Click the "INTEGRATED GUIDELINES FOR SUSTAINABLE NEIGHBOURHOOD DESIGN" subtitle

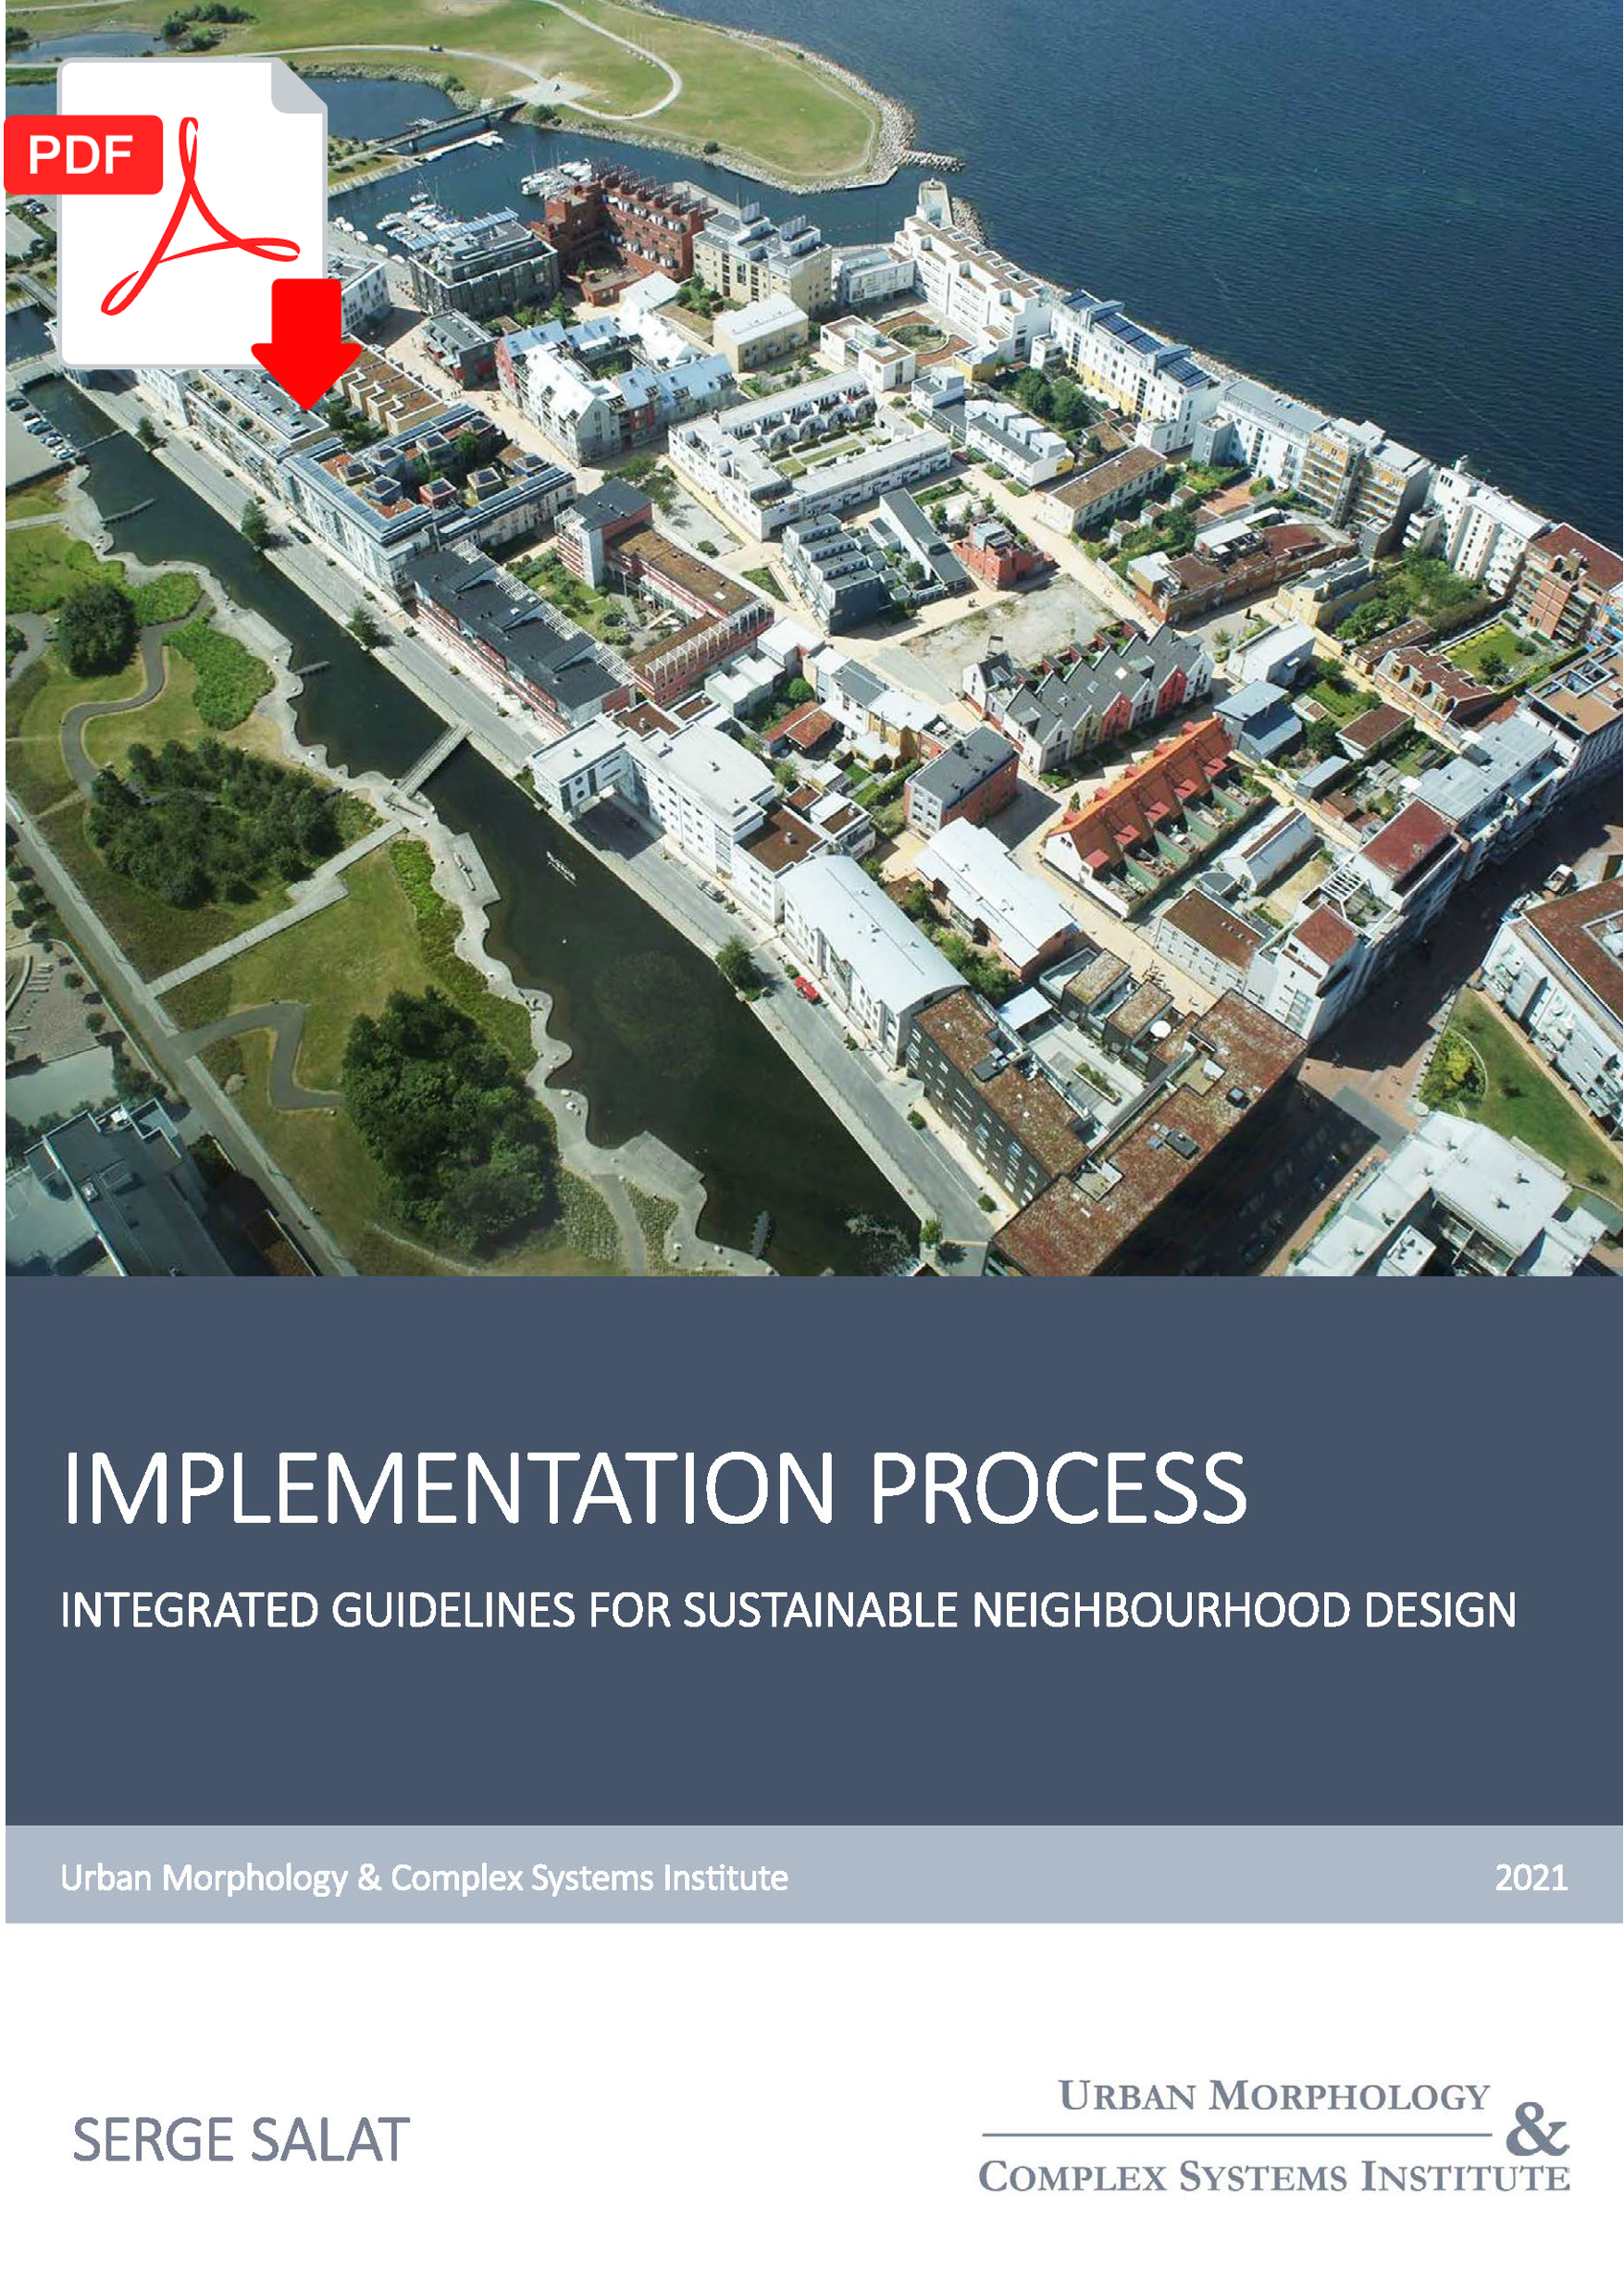pyautogui.click(x=788, y=1611)
